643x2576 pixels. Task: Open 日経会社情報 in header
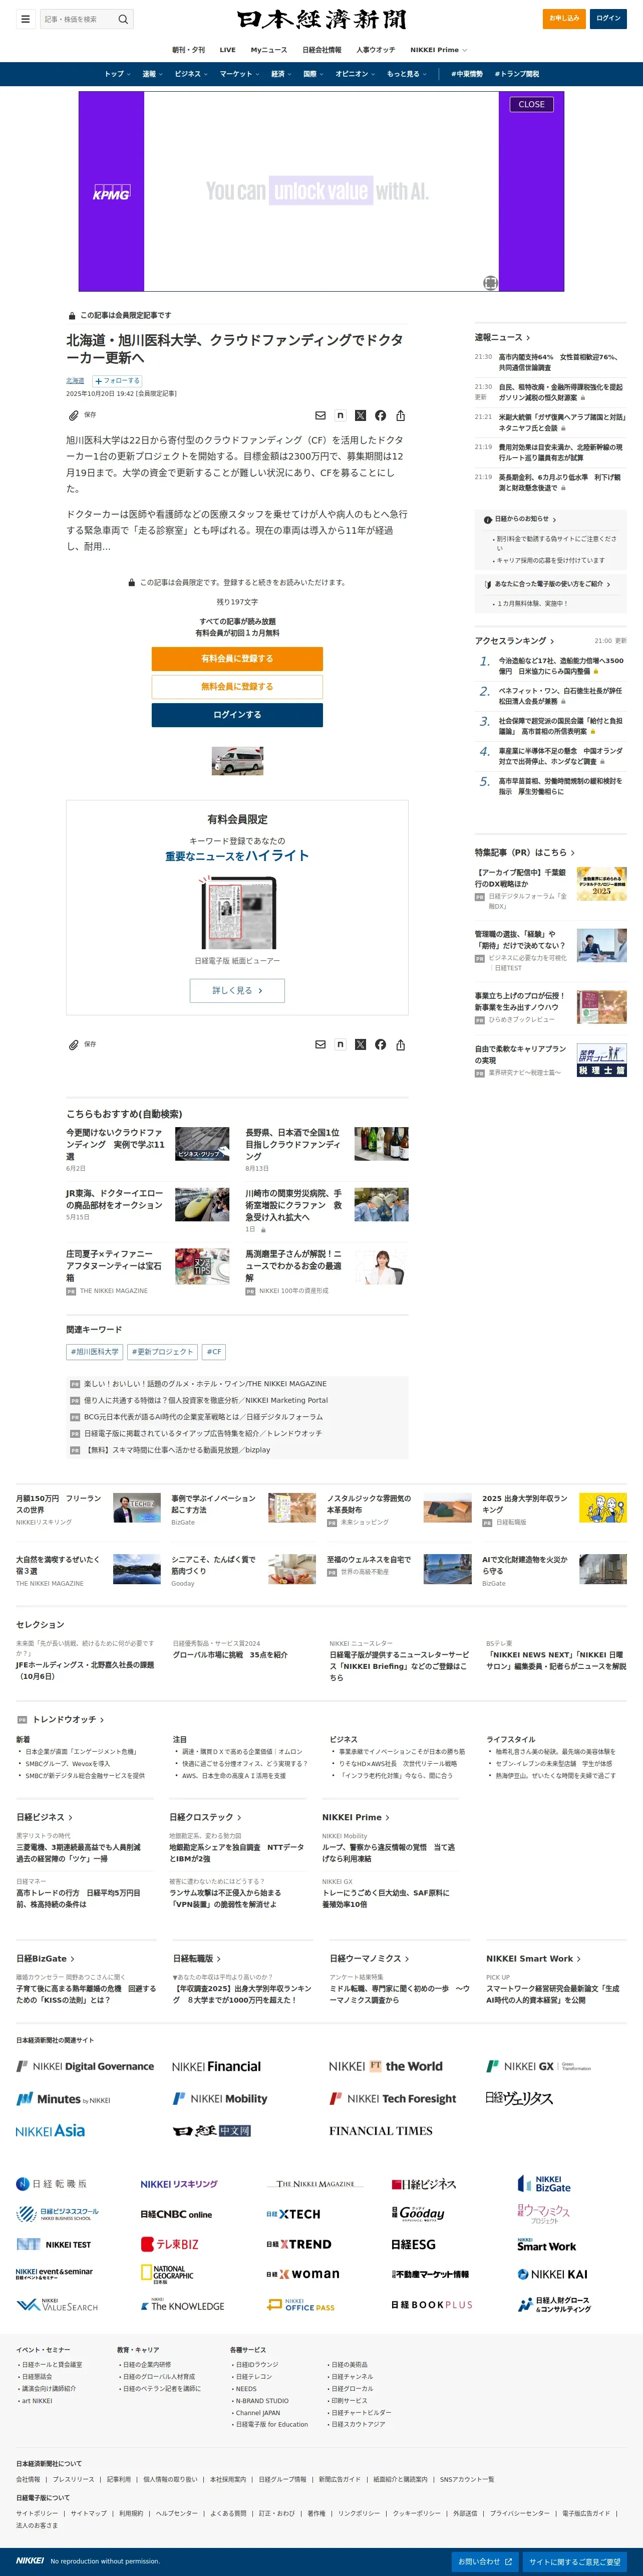(x=322, y=50)
